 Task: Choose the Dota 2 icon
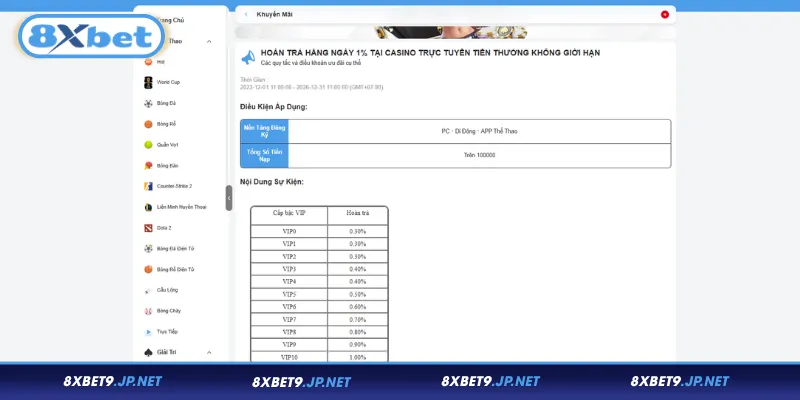[148, 228]
